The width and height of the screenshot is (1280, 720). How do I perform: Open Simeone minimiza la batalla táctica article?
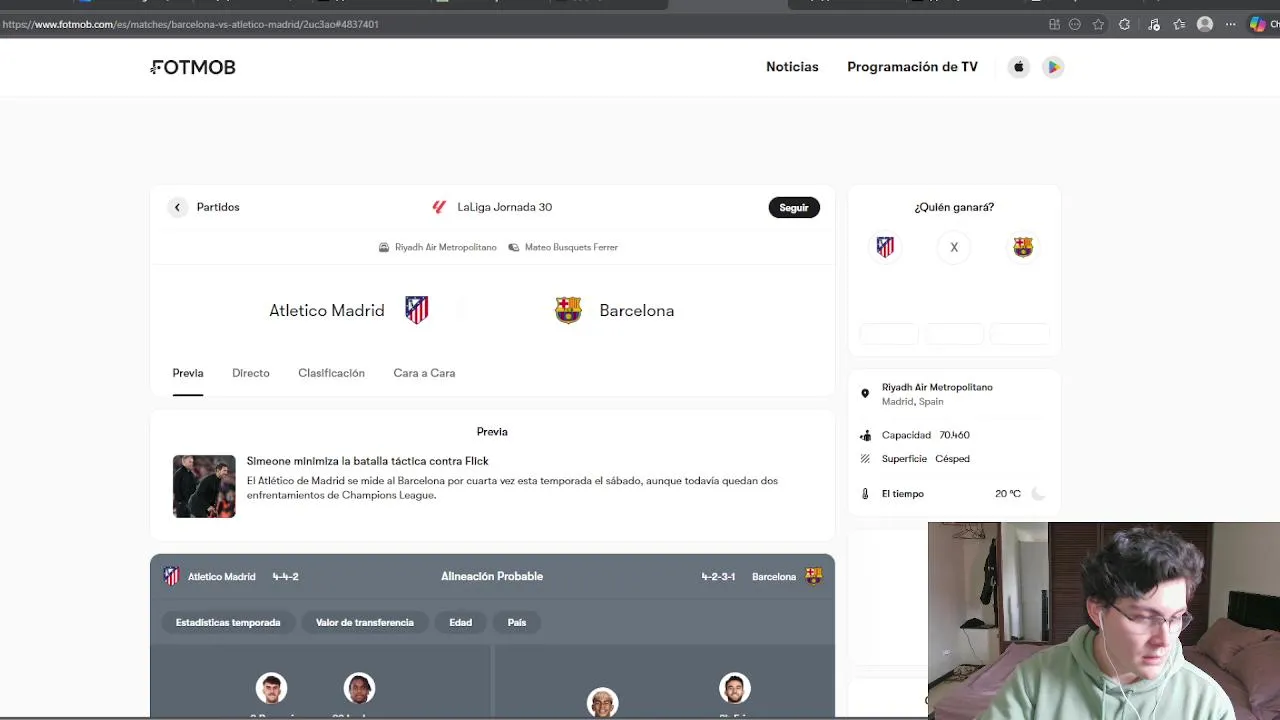(x=368, y=461)
